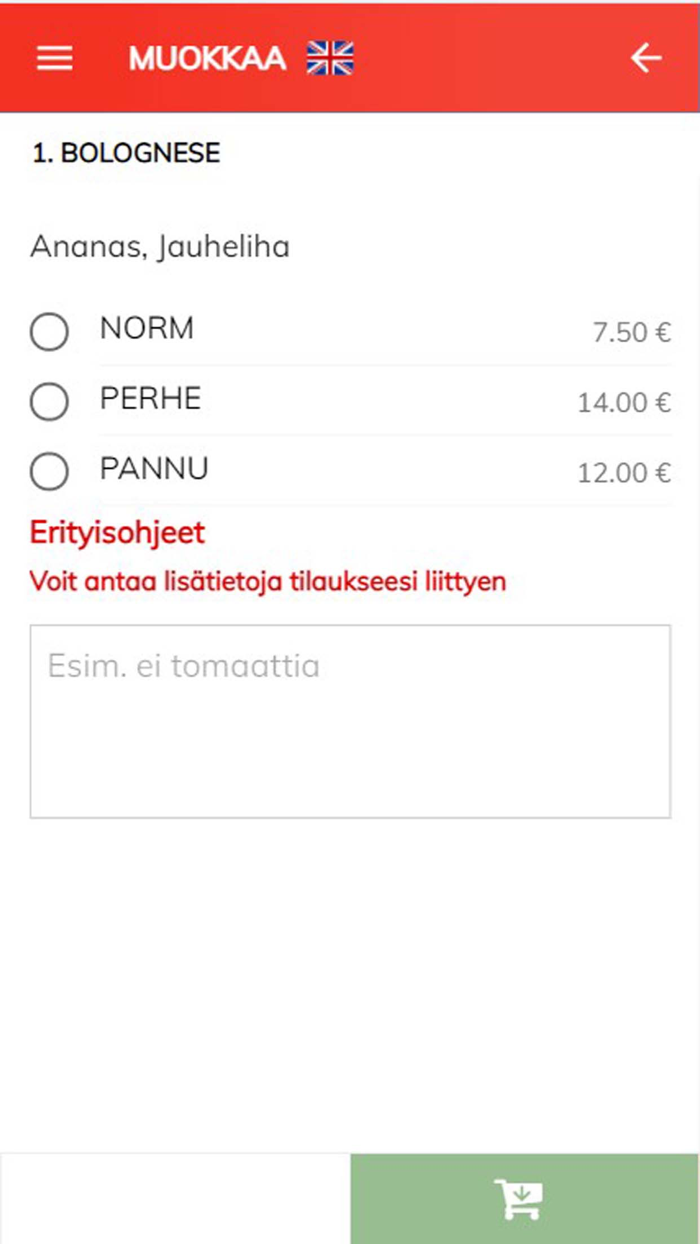Pick the PANNU size radio button
The image size is (700, 1244).
(49, 471)
